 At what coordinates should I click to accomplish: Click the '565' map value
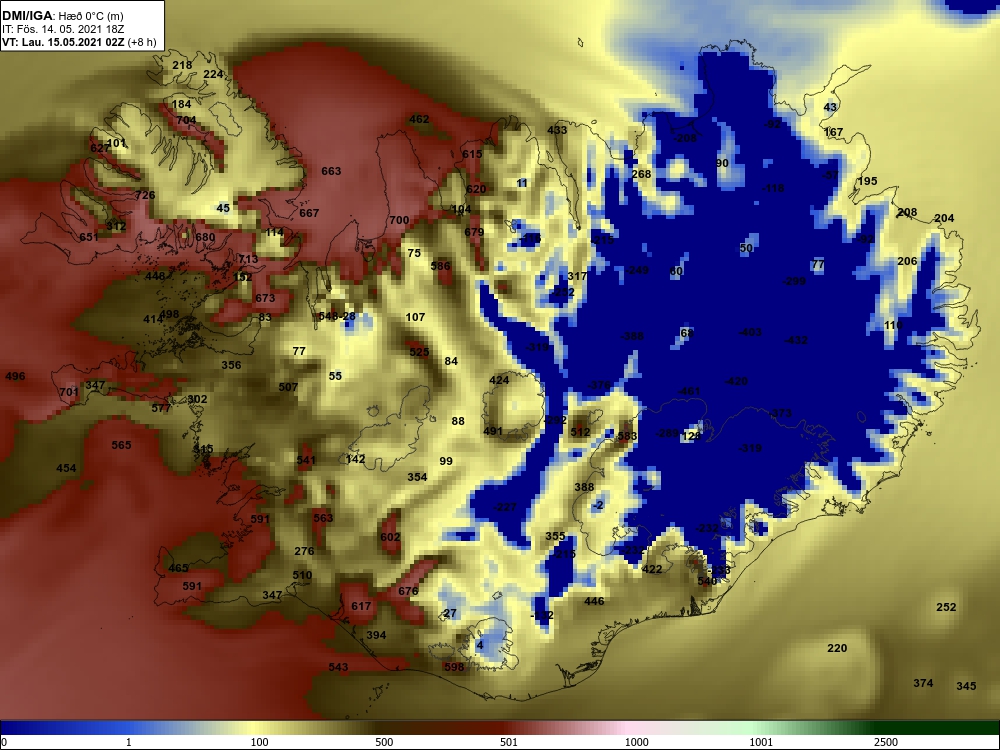121,445
